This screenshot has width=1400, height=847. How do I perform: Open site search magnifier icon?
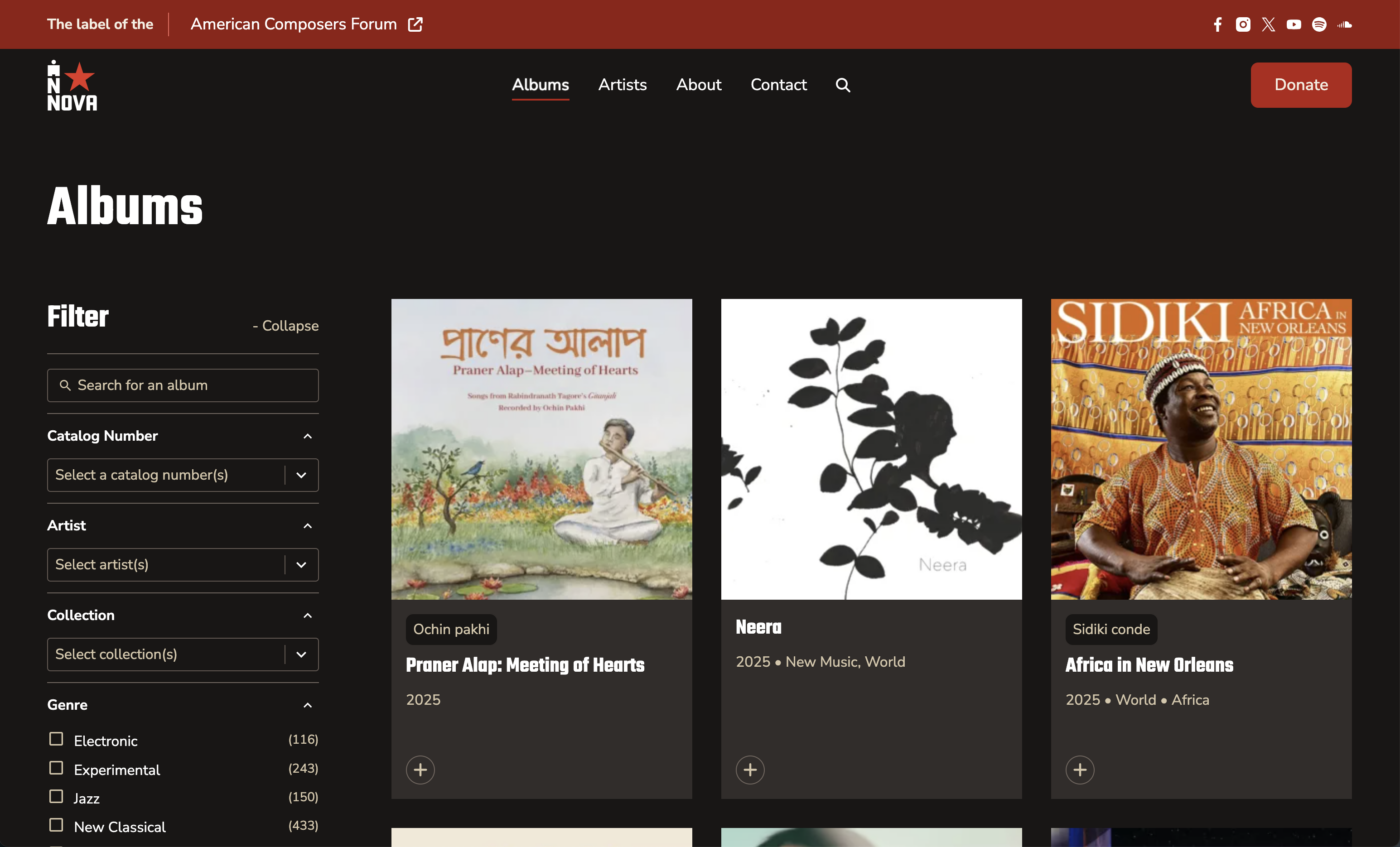[843, 85]
